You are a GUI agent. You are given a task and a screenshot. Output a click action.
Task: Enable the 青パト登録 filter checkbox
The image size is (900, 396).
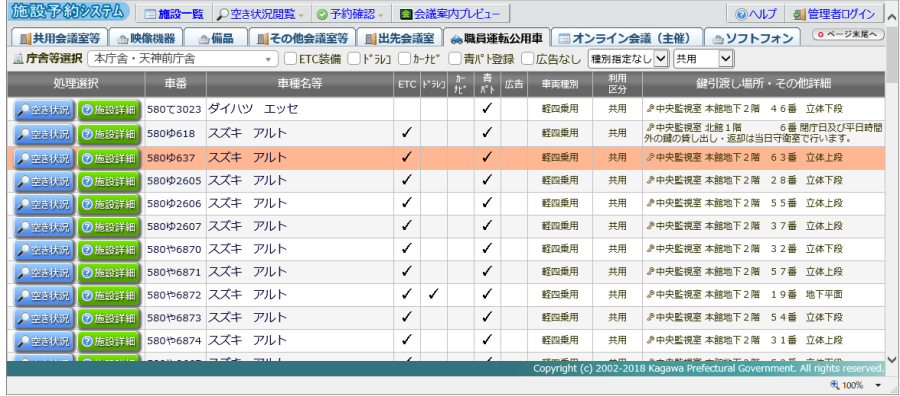(455, 59)
